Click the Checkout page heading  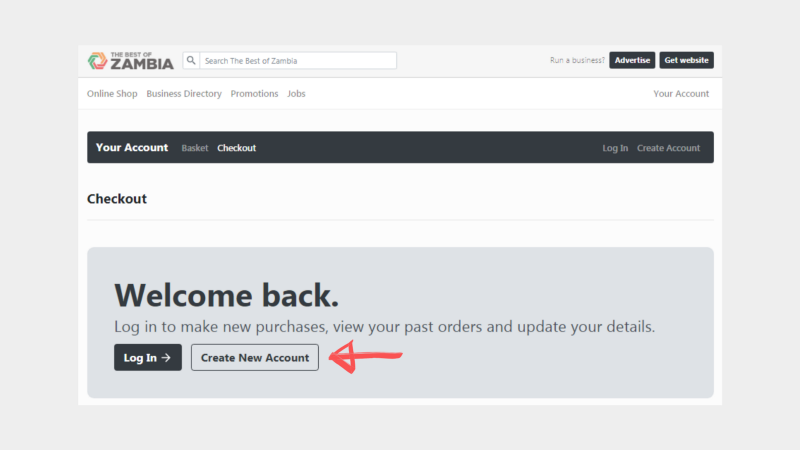tap(117, 198)
